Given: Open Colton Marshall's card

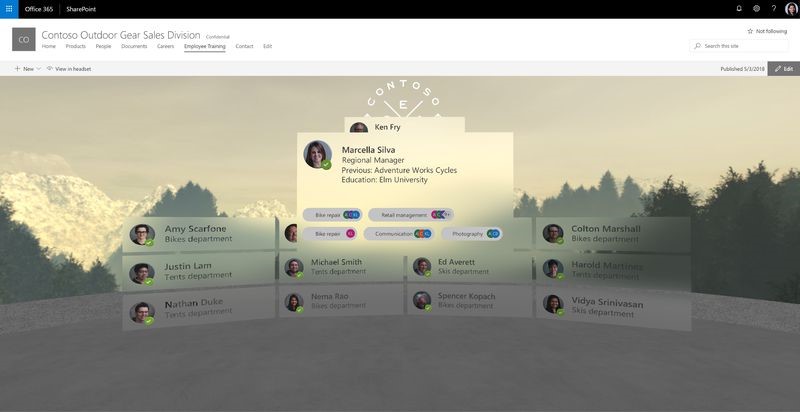Looking at the screenshot, I should tap(613, 234).
